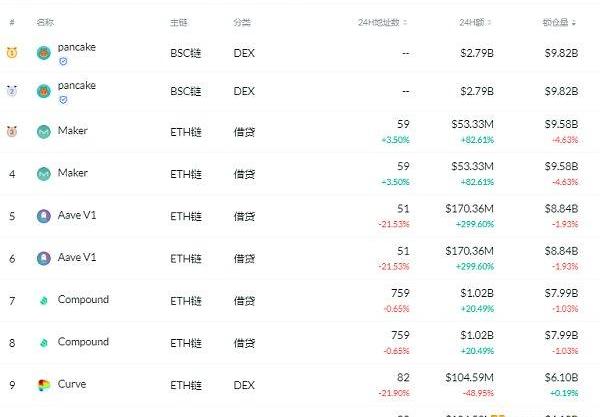Click the Aave V1 ghost logo in row 5

[44, 216]
